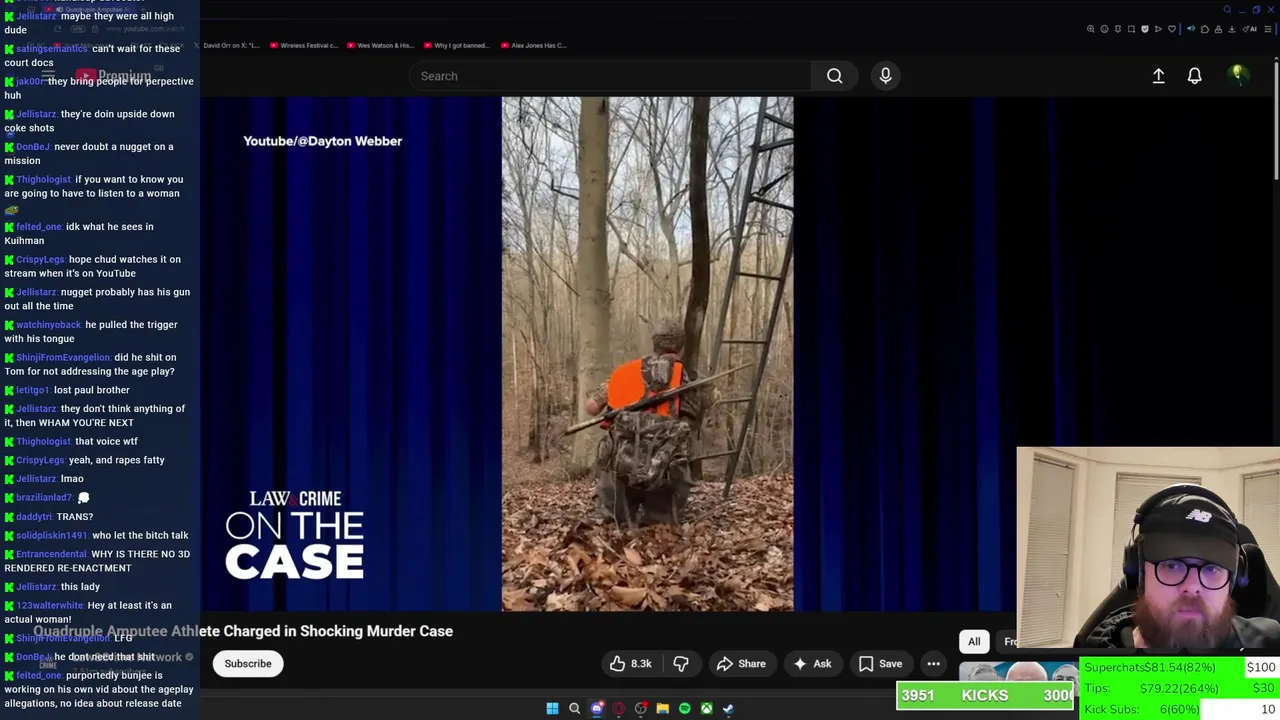
Task: Open browser downloads arrow icon
Action: (1231, 29)
